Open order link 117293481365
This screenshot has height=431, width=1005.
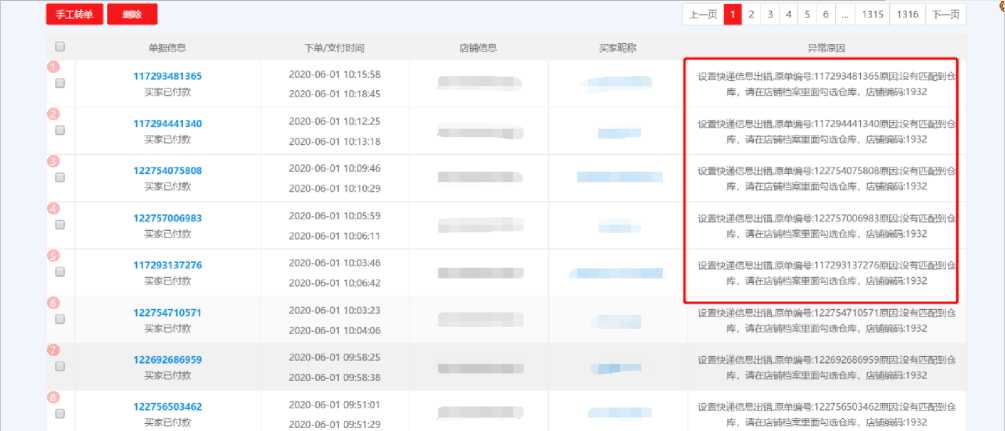click(167, 76)
